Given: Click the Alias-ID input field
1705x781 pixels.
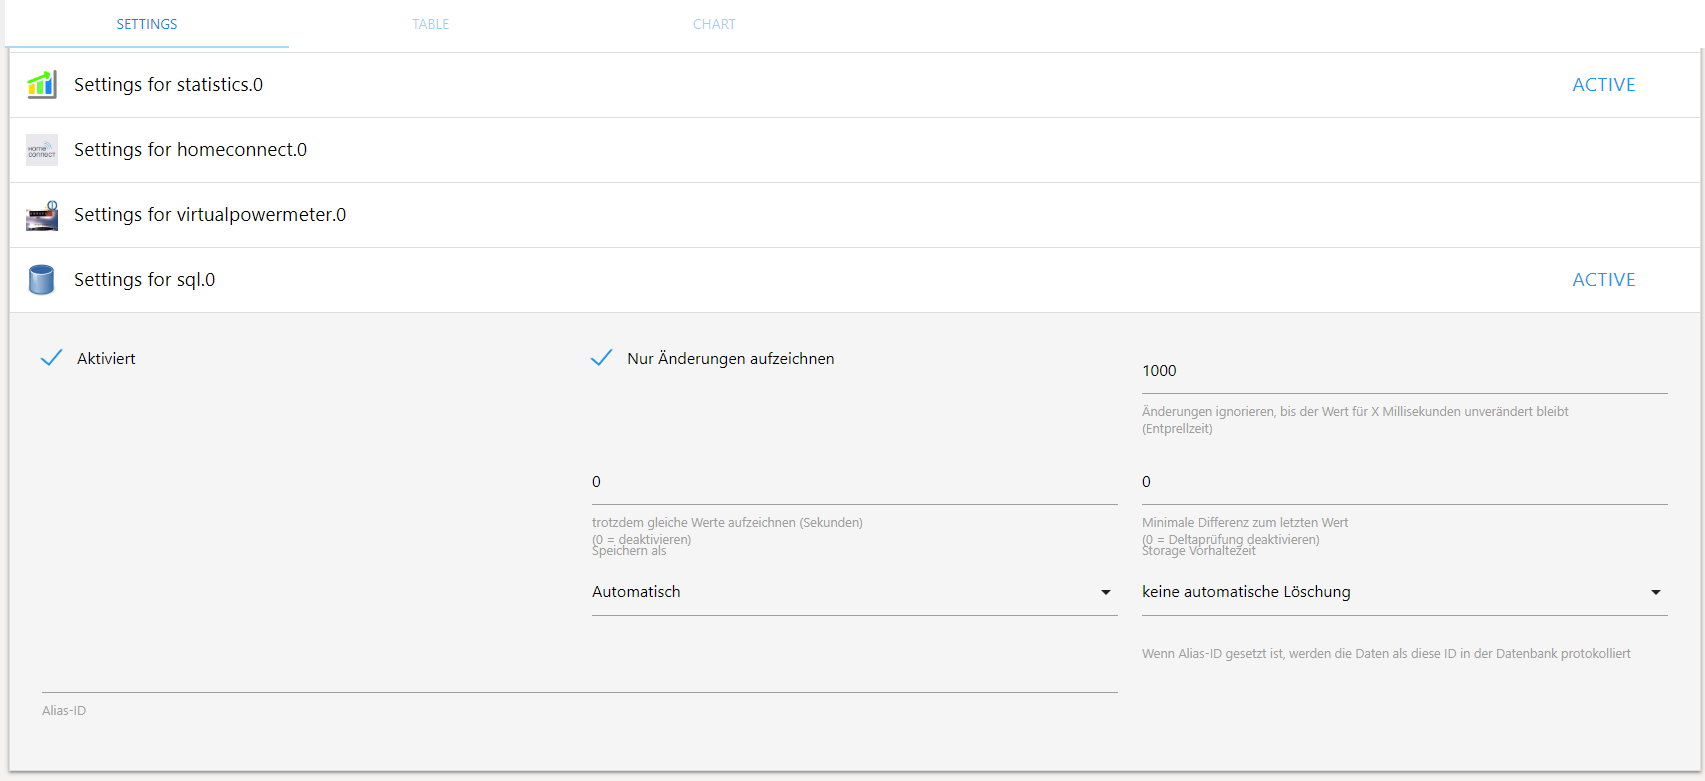Looking at the screenshot, I should [579, 676].
